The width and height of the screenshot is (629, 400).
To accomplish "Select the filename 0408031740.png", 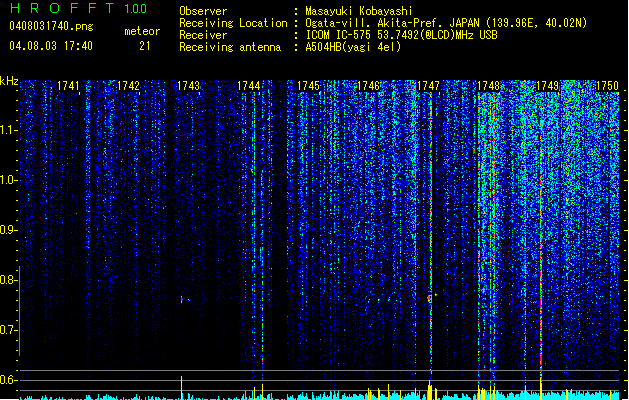I will point(51,26).
